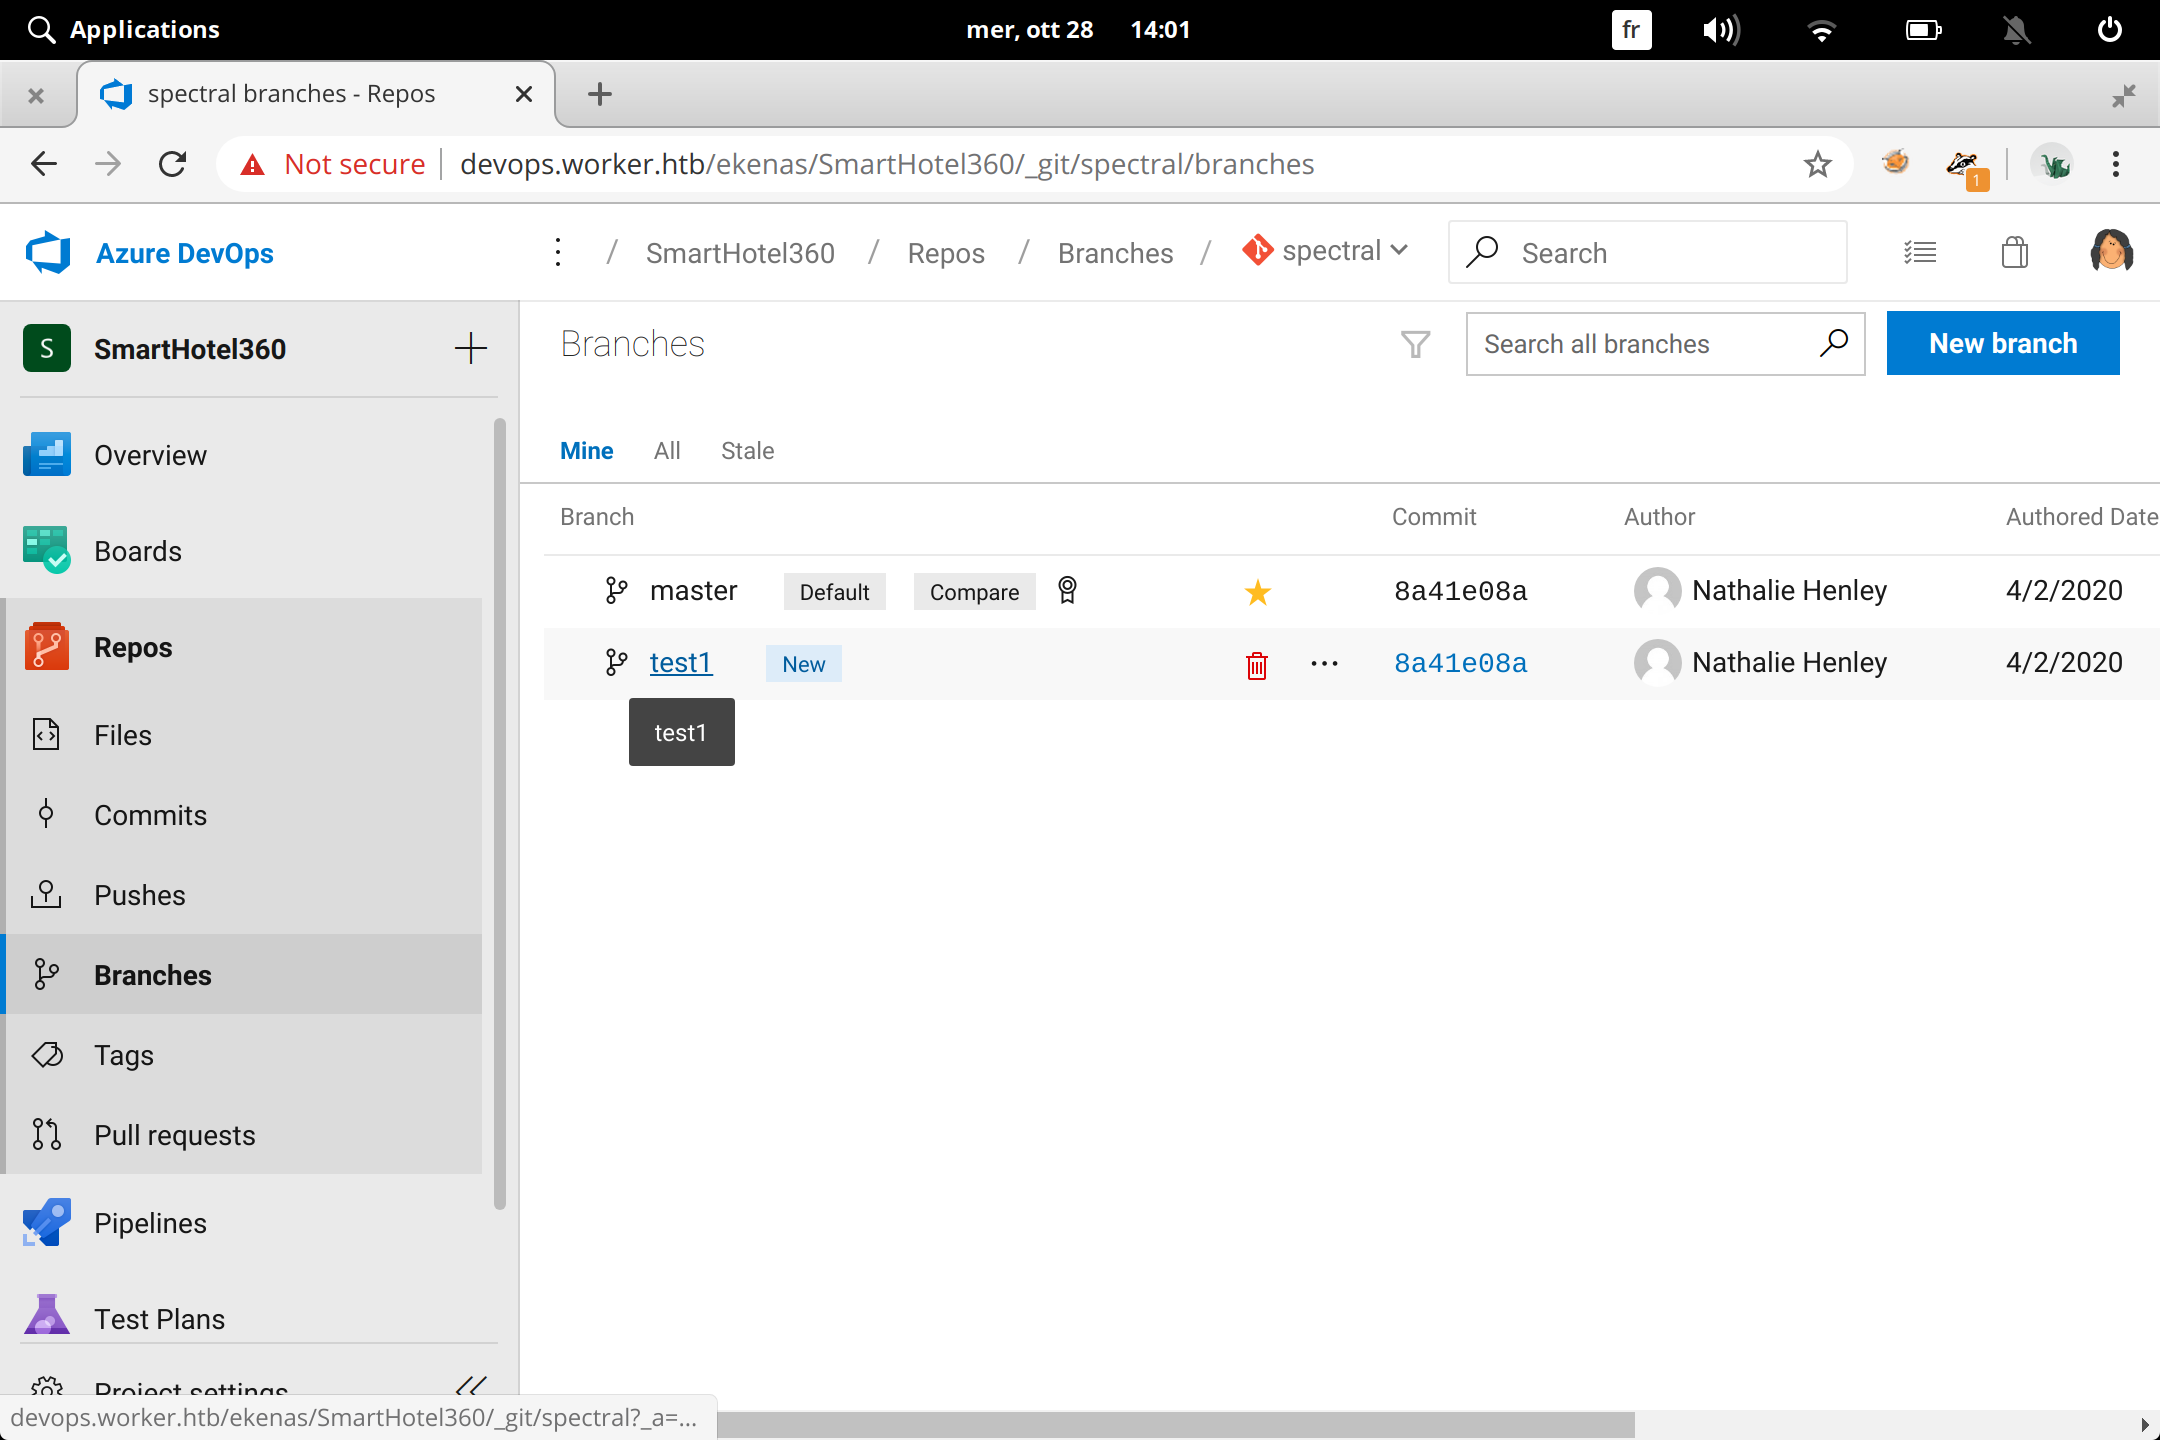Select the Repos icon in the sidebar
This screenshot has width=2160, height=1440.
[x=47, y=646]
